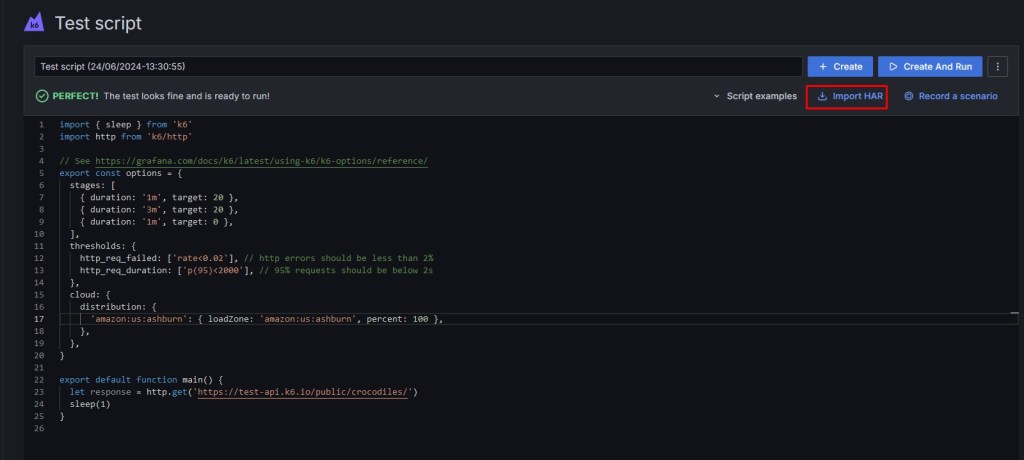Open the three-dot more options menu

tap(997, 66)
